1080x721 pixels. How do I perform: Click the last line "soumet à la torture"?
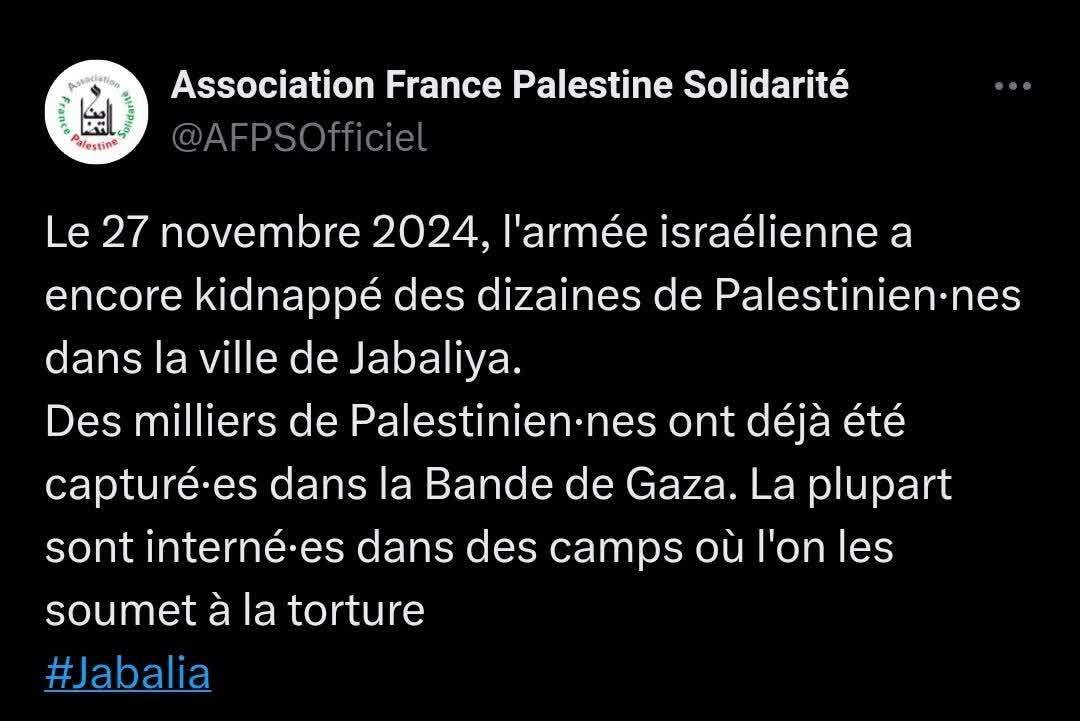pyautogui.click(x=235, y=611)
